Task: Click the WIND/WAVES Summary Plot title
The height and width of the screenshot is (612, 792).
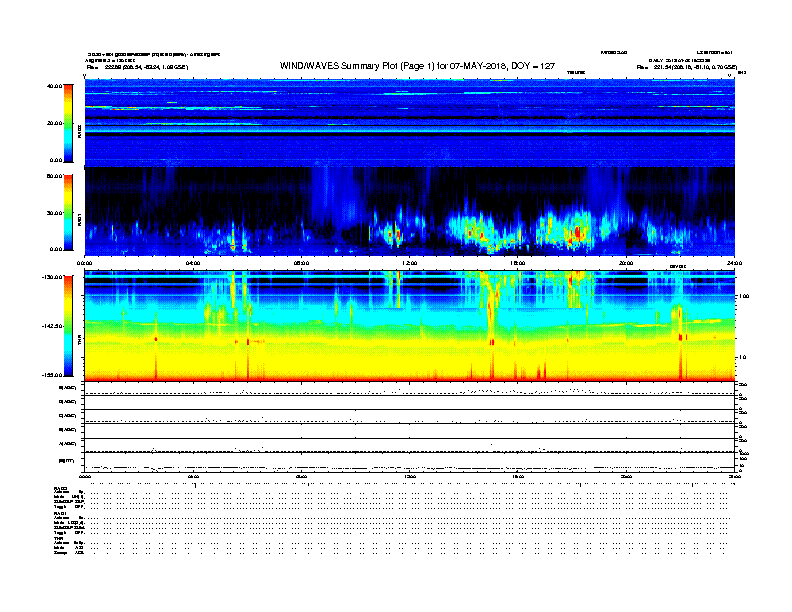Action: (x=417, y=66)
